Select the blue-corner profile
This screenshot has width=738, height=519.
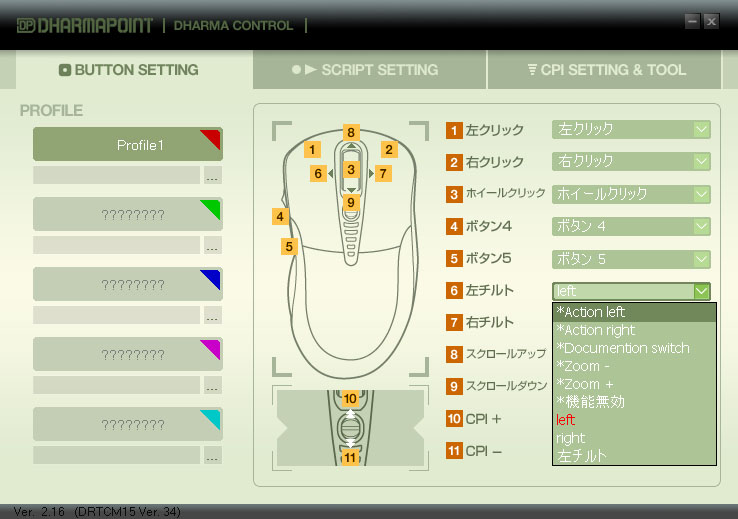[128, 284]
